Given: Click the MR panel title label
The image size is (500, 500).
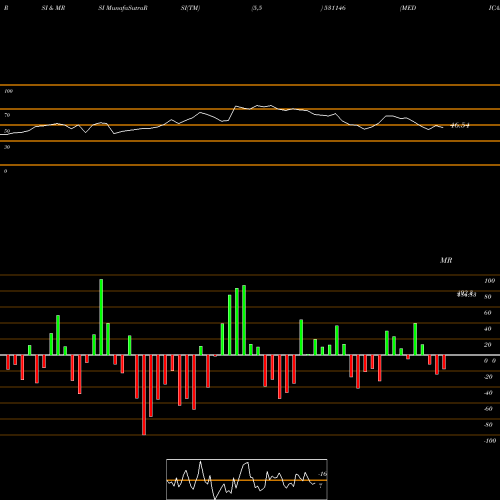Looking at the screenshot, I should coord(446,260).
